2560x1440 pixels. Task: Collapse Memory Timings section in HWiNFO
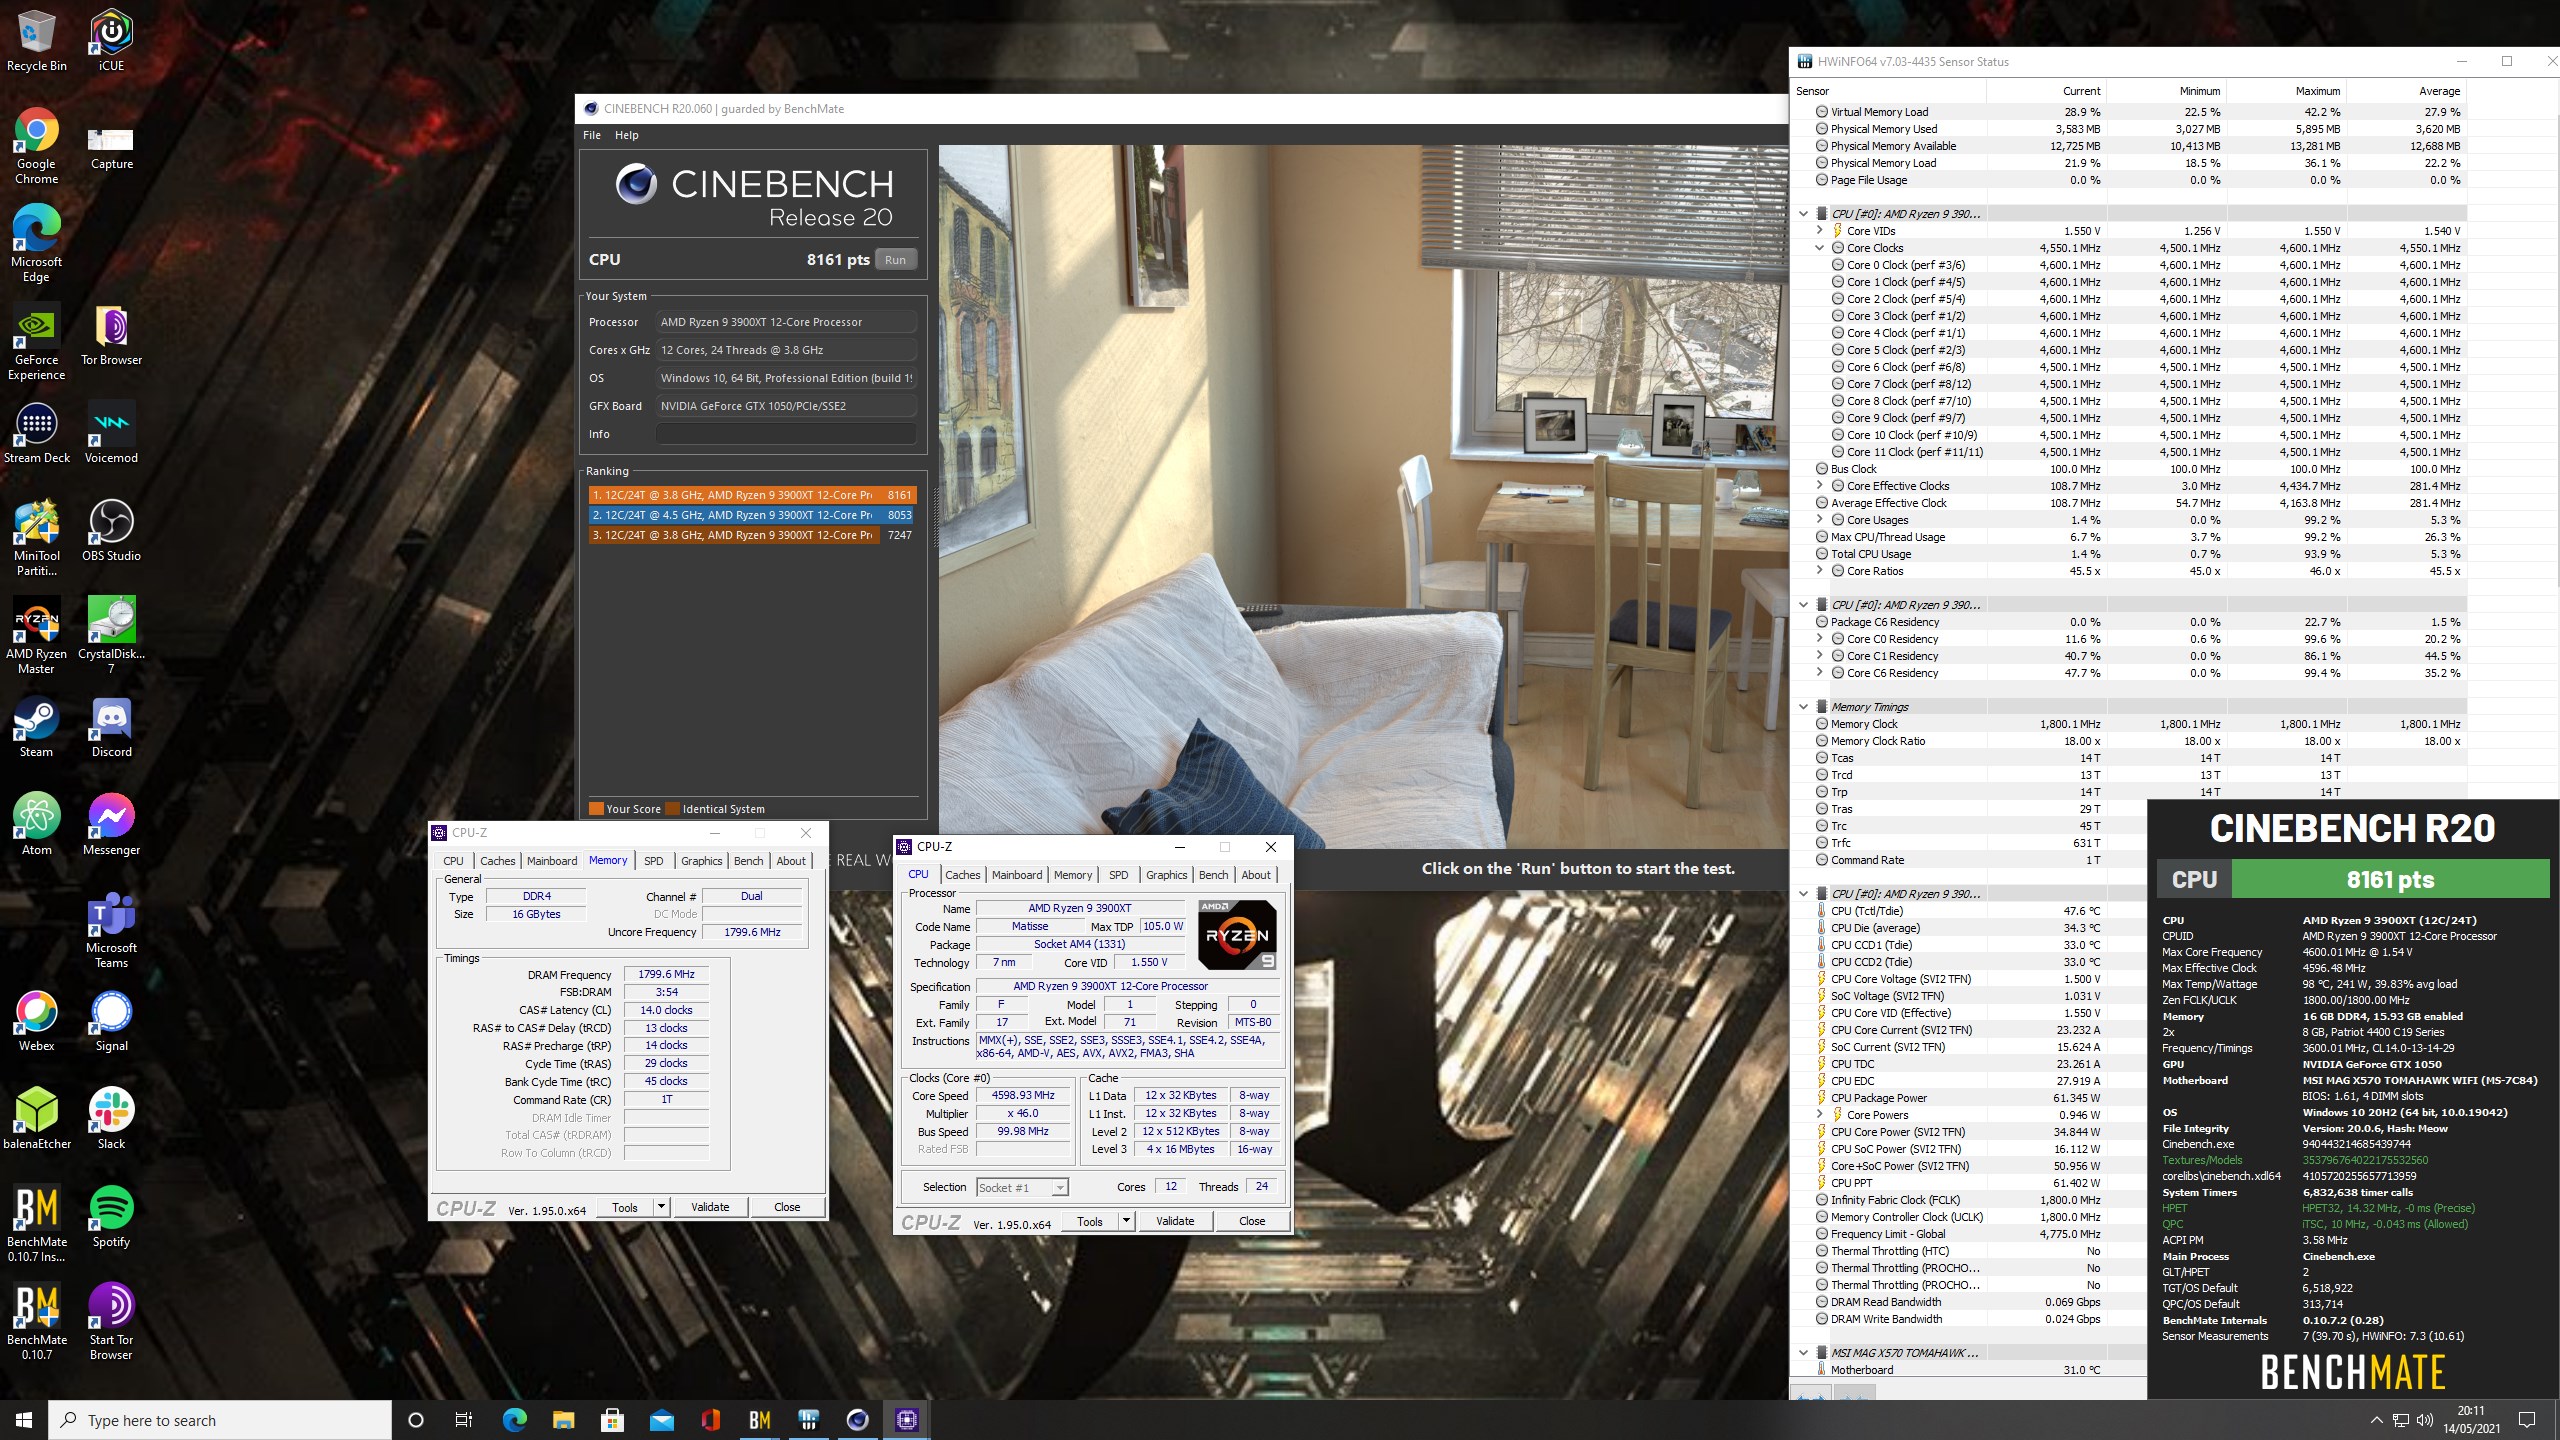(1804, 707)
